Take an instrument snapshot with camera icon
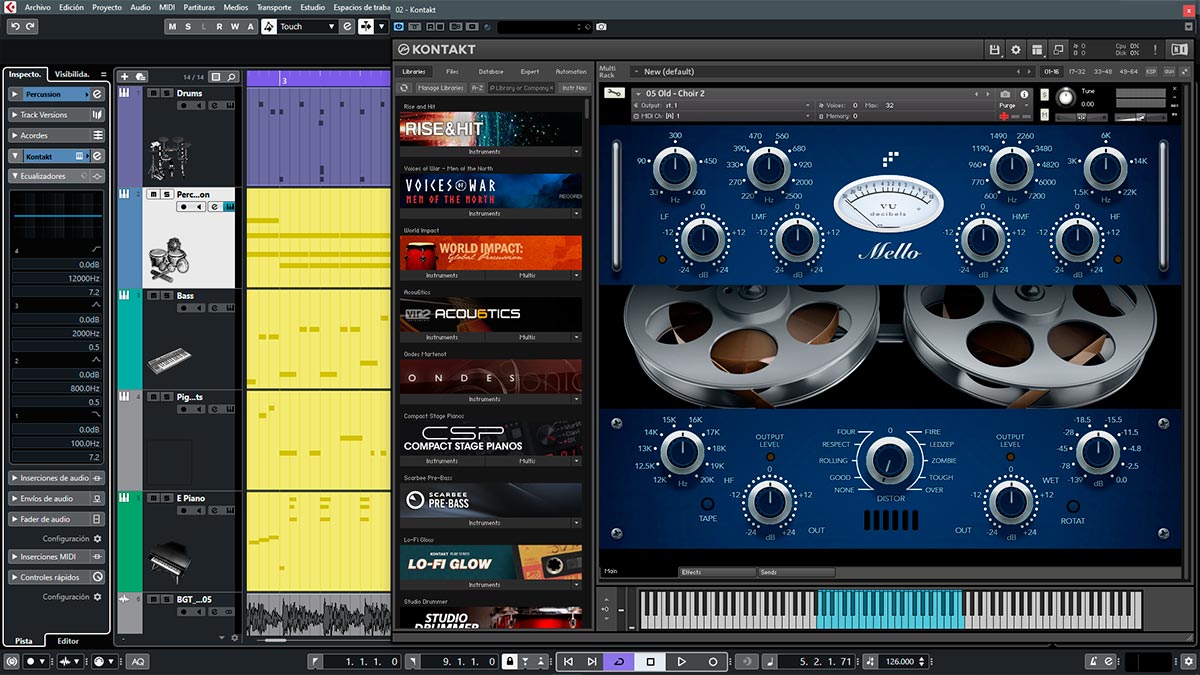 click(x=1005, y=93)
